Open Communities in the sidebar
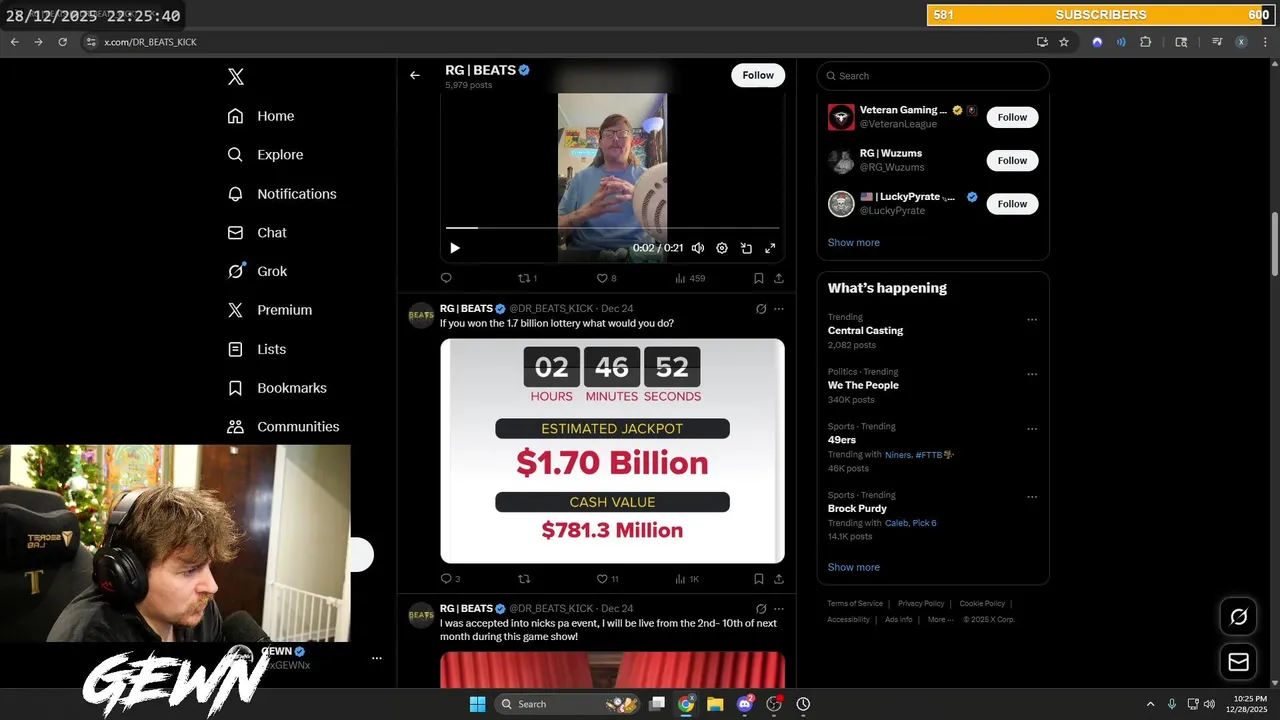The height and width of the screenshot is (720, 1280). 283,426
